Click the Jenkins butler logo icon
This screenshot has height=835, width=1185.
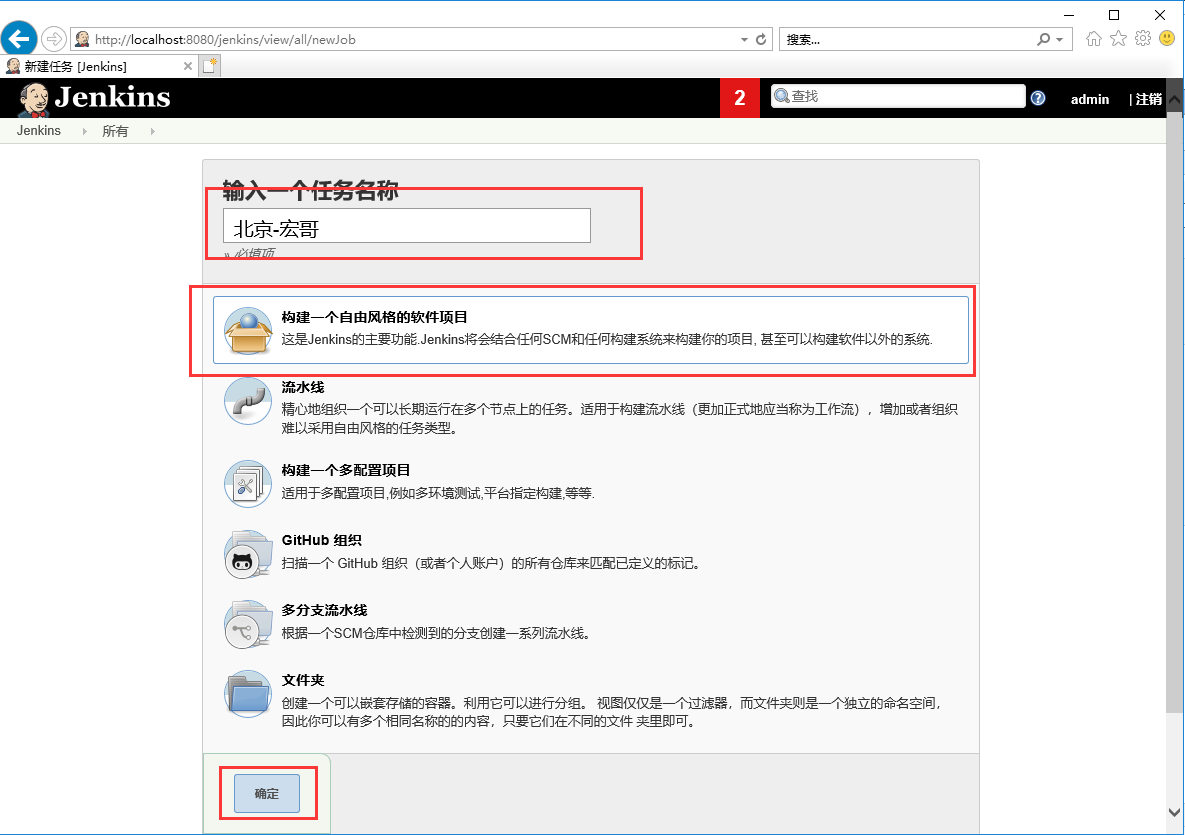point(33,99)
